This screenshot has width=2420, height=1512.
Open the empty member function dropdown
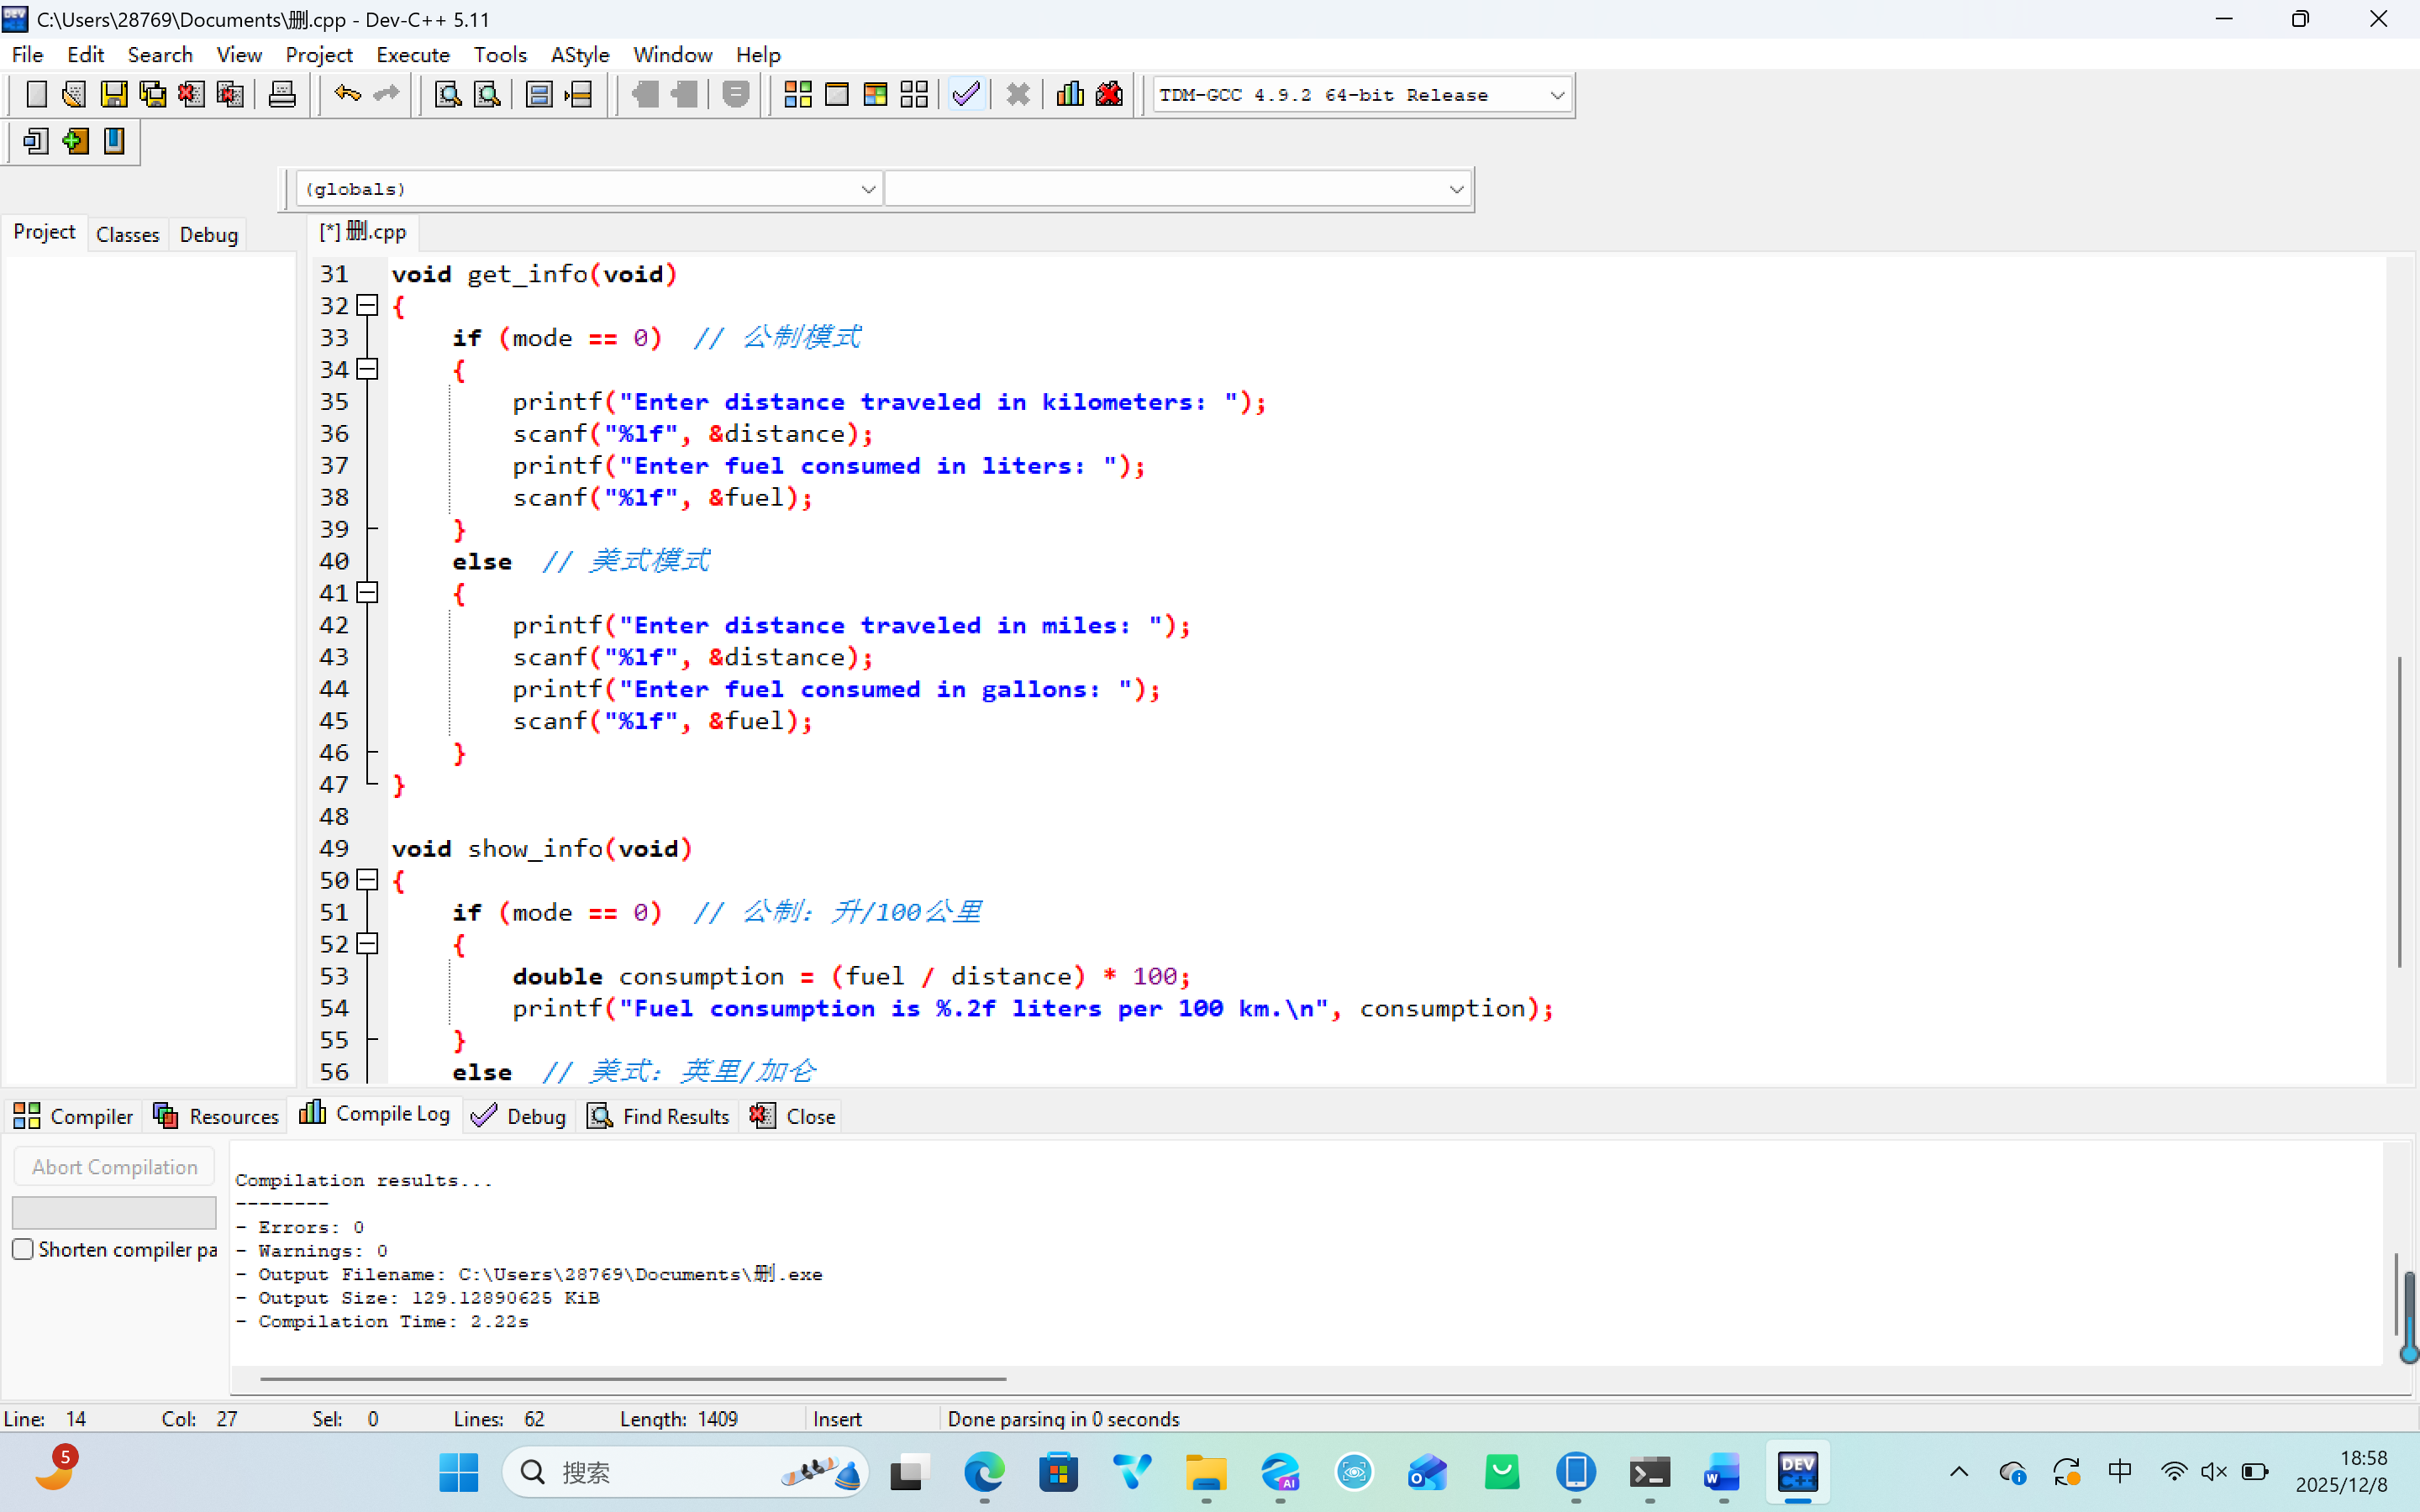click(1456, 189)
